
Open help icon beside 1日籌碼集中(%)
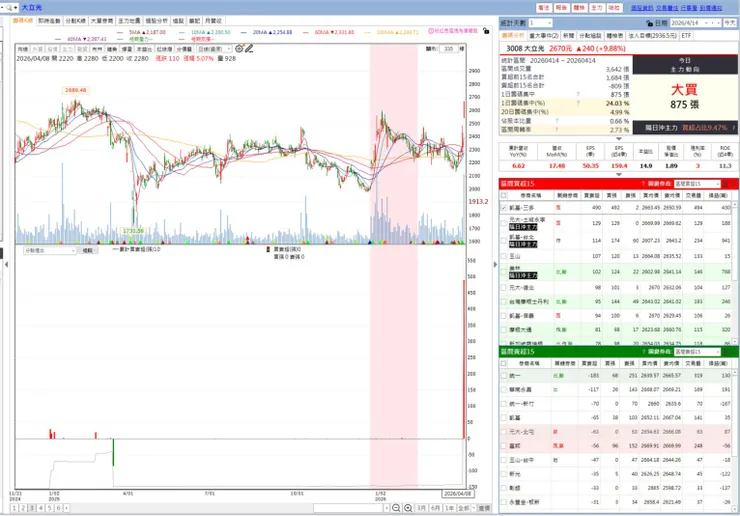pyautogui.click(x=578, y=103)
